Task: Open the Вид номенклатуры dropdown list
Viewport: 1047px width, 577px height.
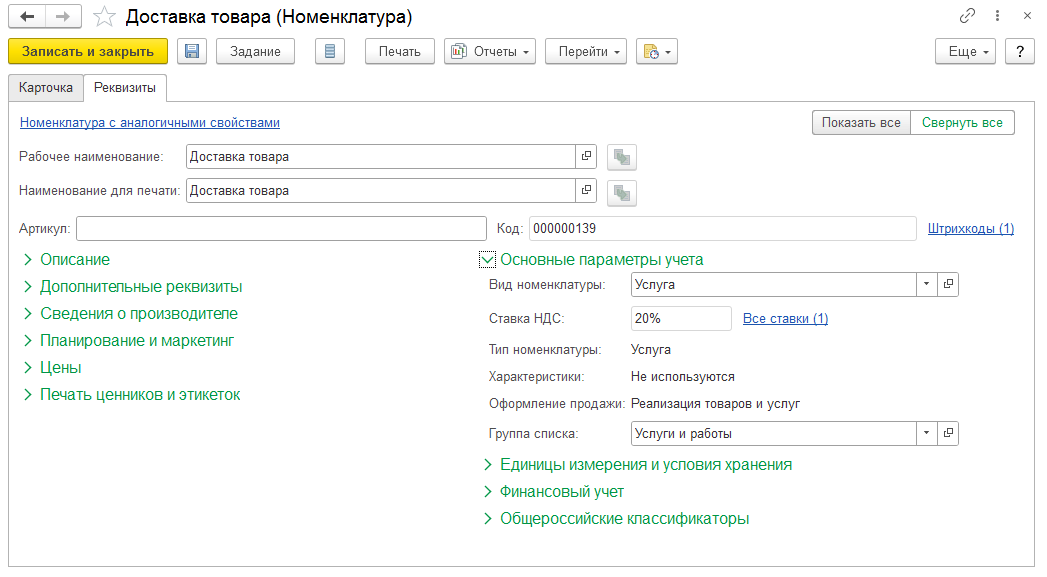Action: pyautogui.click(x=927, y=285)
